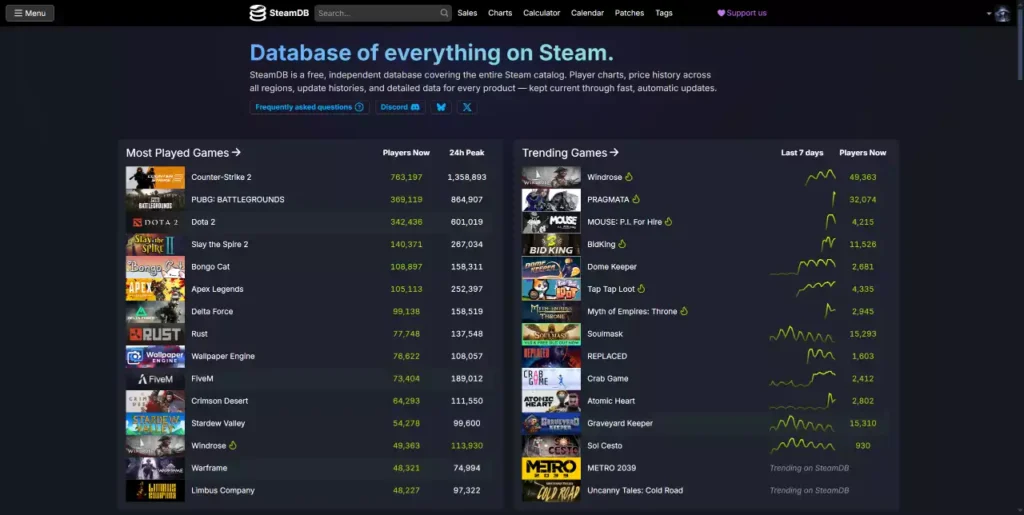Click Windrose title in Most Played list
Screen dimensions: 1024x515
[208, 446]
